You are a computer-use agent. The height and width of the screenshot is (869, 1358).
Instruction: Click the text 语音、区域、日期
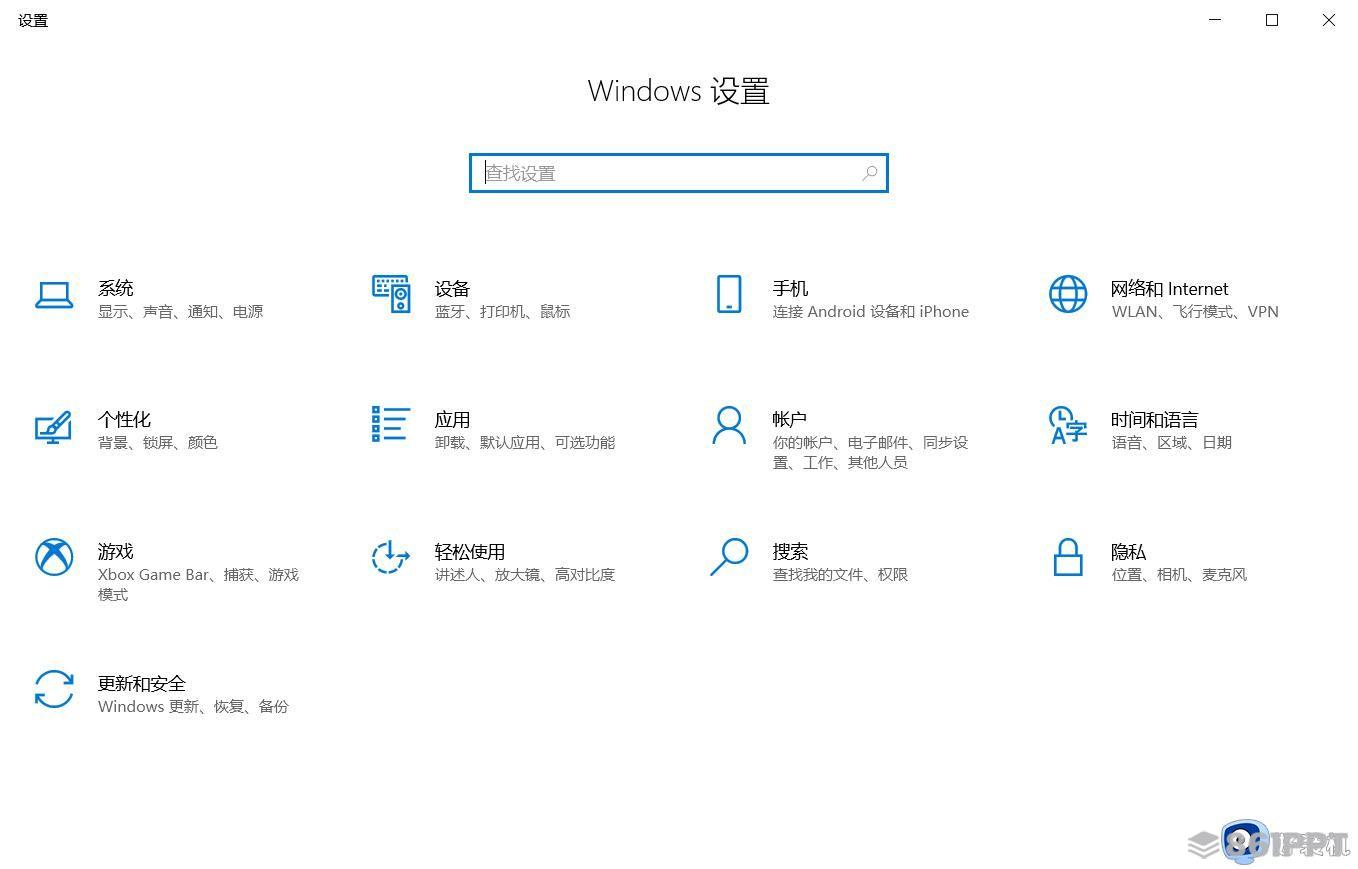[1172, 442]
